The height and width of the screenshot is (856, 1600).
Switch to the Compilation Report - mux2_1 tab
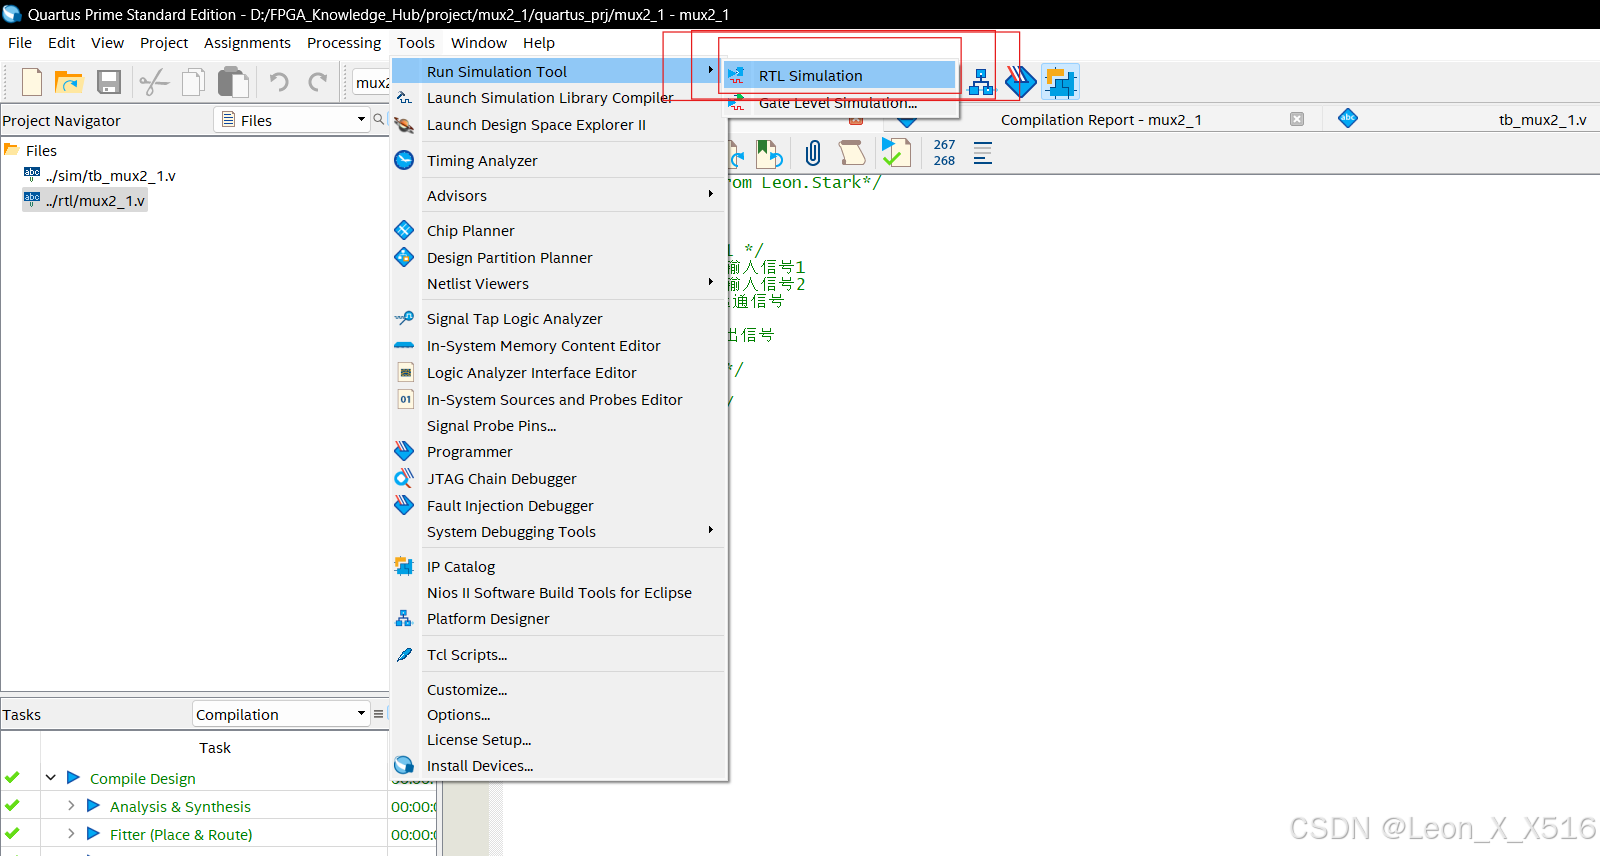coord(1101,119)
